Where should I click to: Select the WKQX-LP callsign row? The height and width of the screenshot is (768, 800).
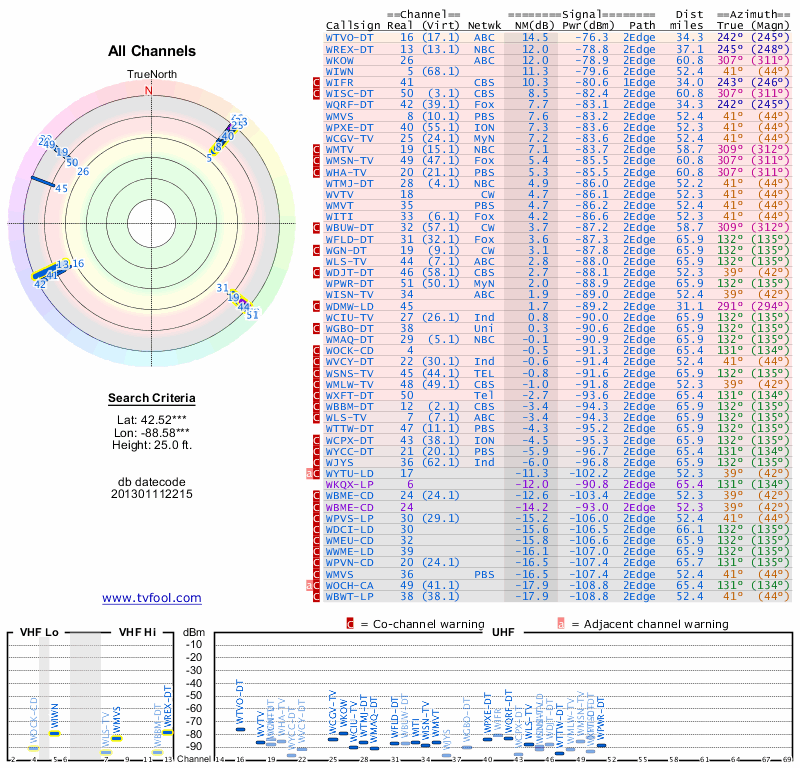[350, 484]
